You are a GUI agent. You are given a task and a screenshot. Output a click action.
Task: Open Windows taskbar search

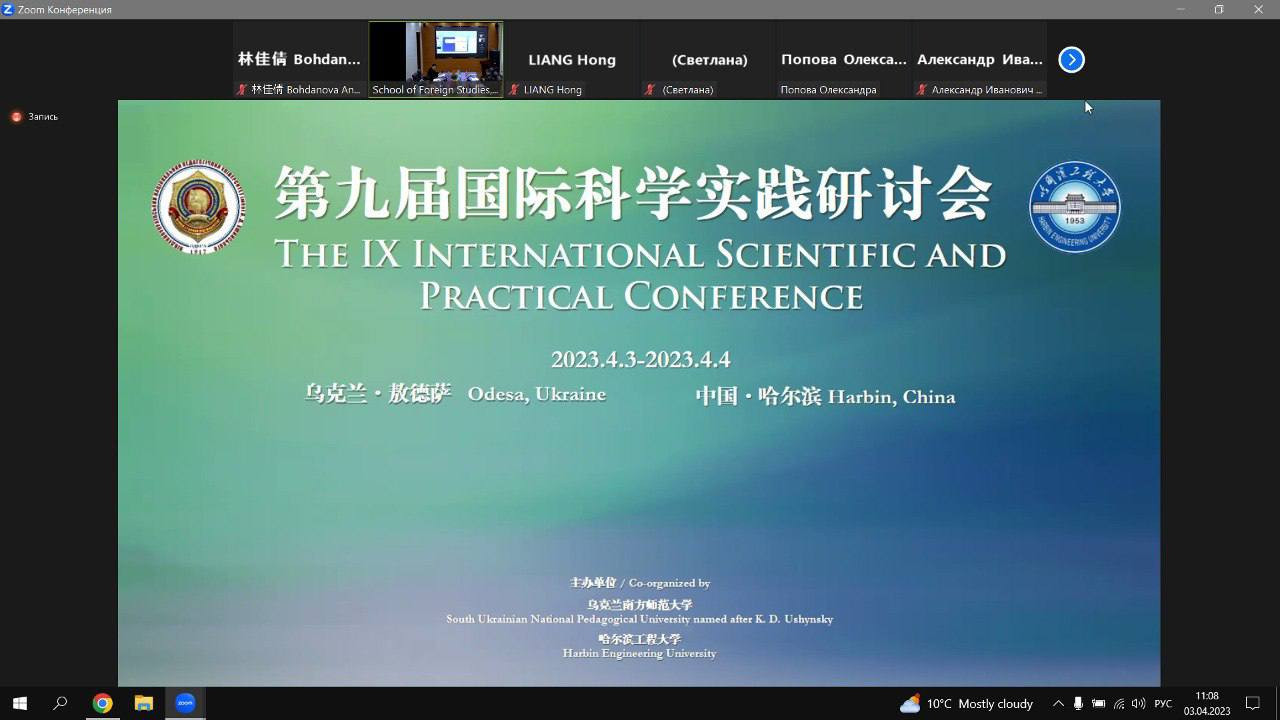60,703
